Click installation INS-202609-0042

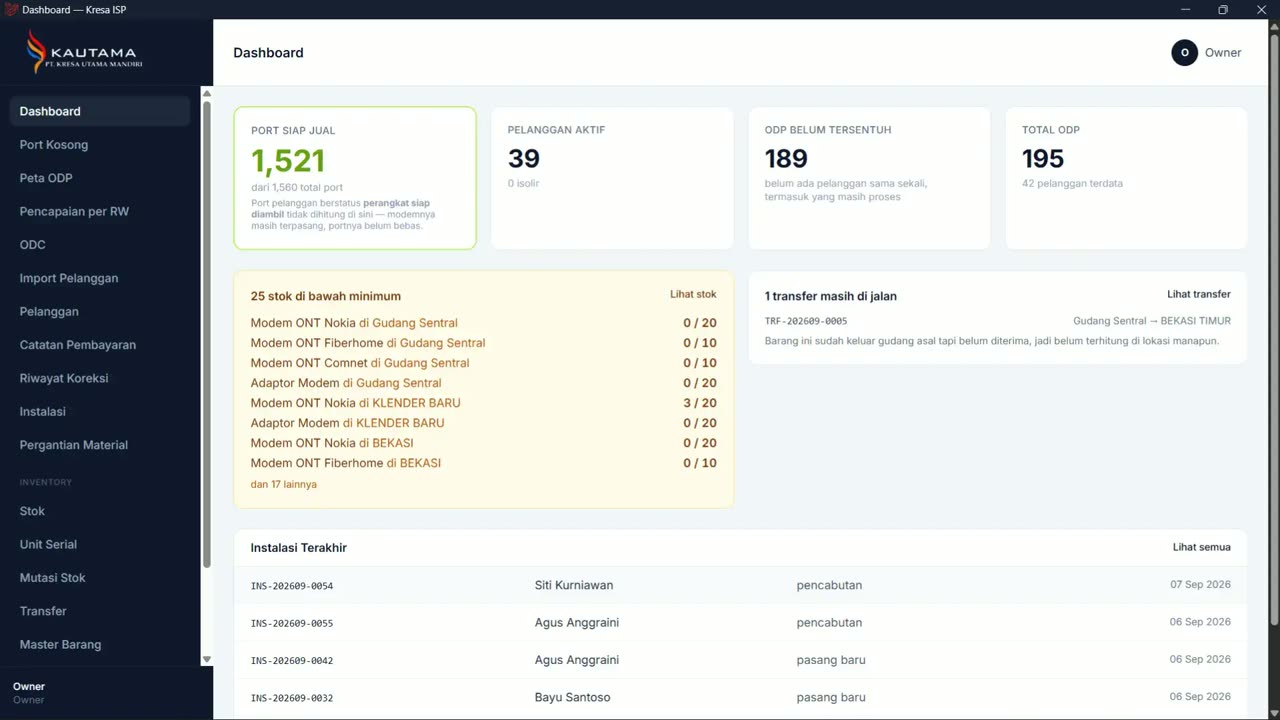[292, 661]
